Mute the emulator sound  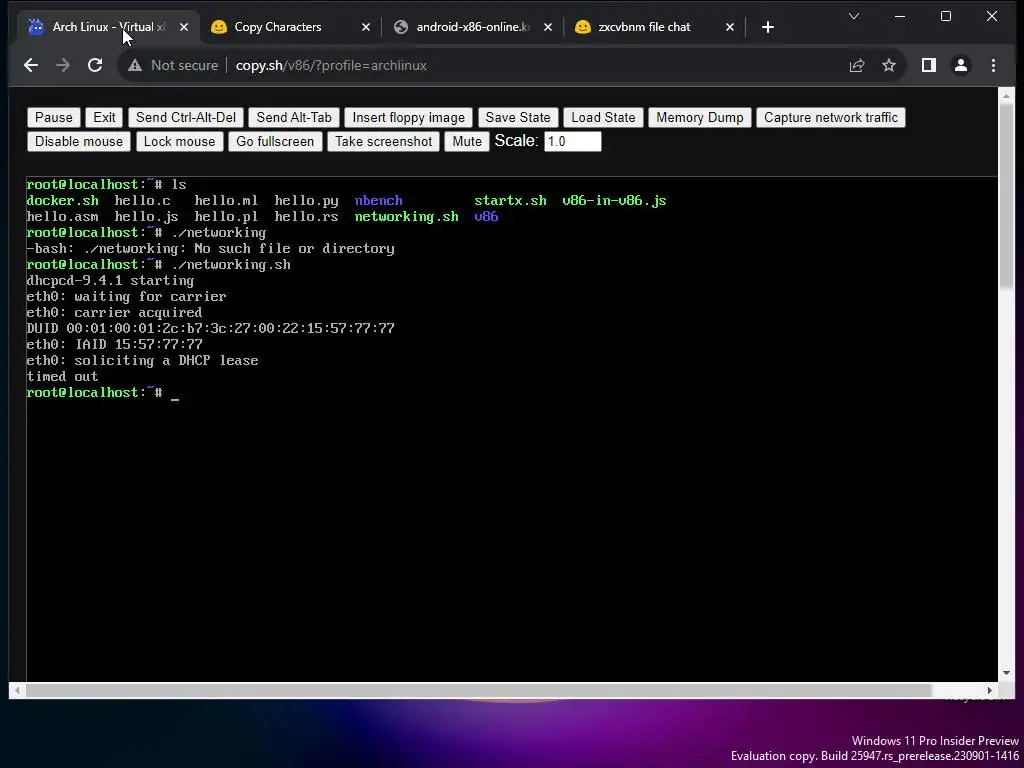[x=467, y=142]
